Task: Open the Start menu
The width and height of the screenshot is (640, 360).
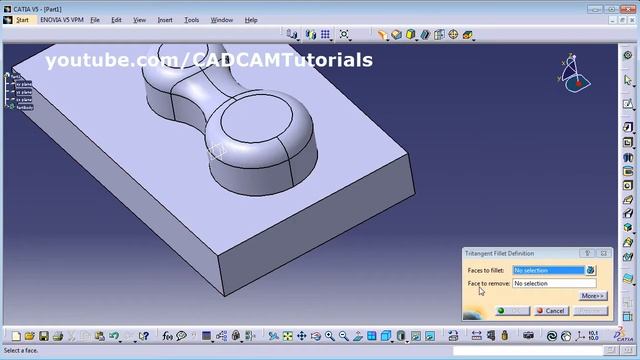Action: pos(22,20)
